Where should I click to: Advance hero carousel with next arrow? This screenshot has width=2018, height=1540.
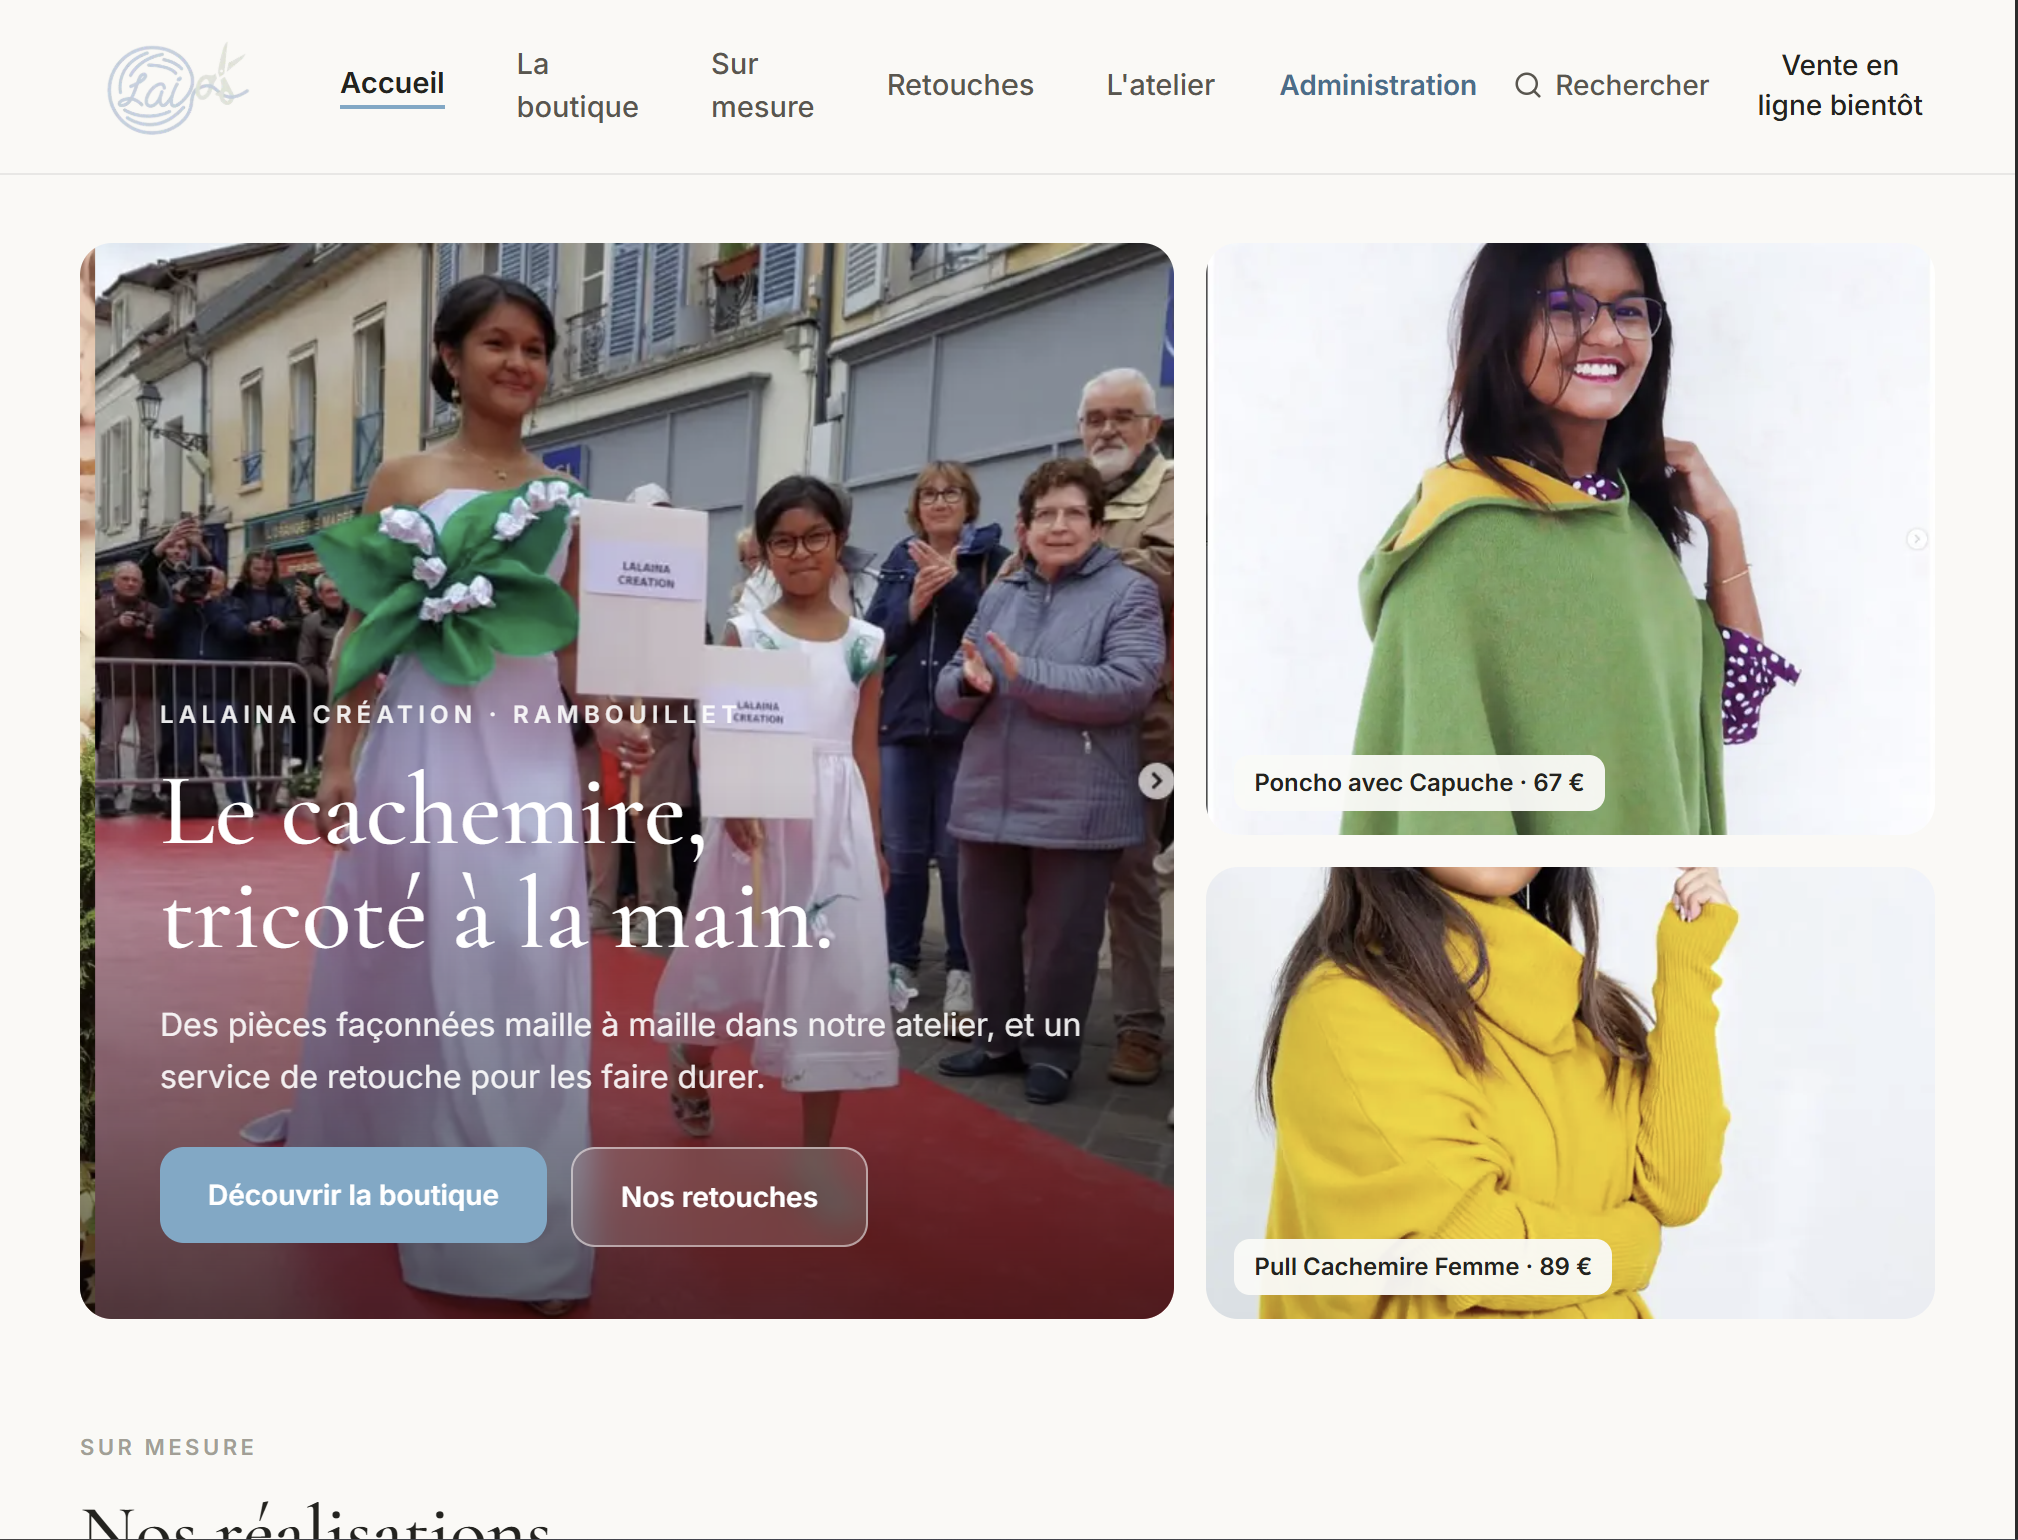coord(1156,781)
